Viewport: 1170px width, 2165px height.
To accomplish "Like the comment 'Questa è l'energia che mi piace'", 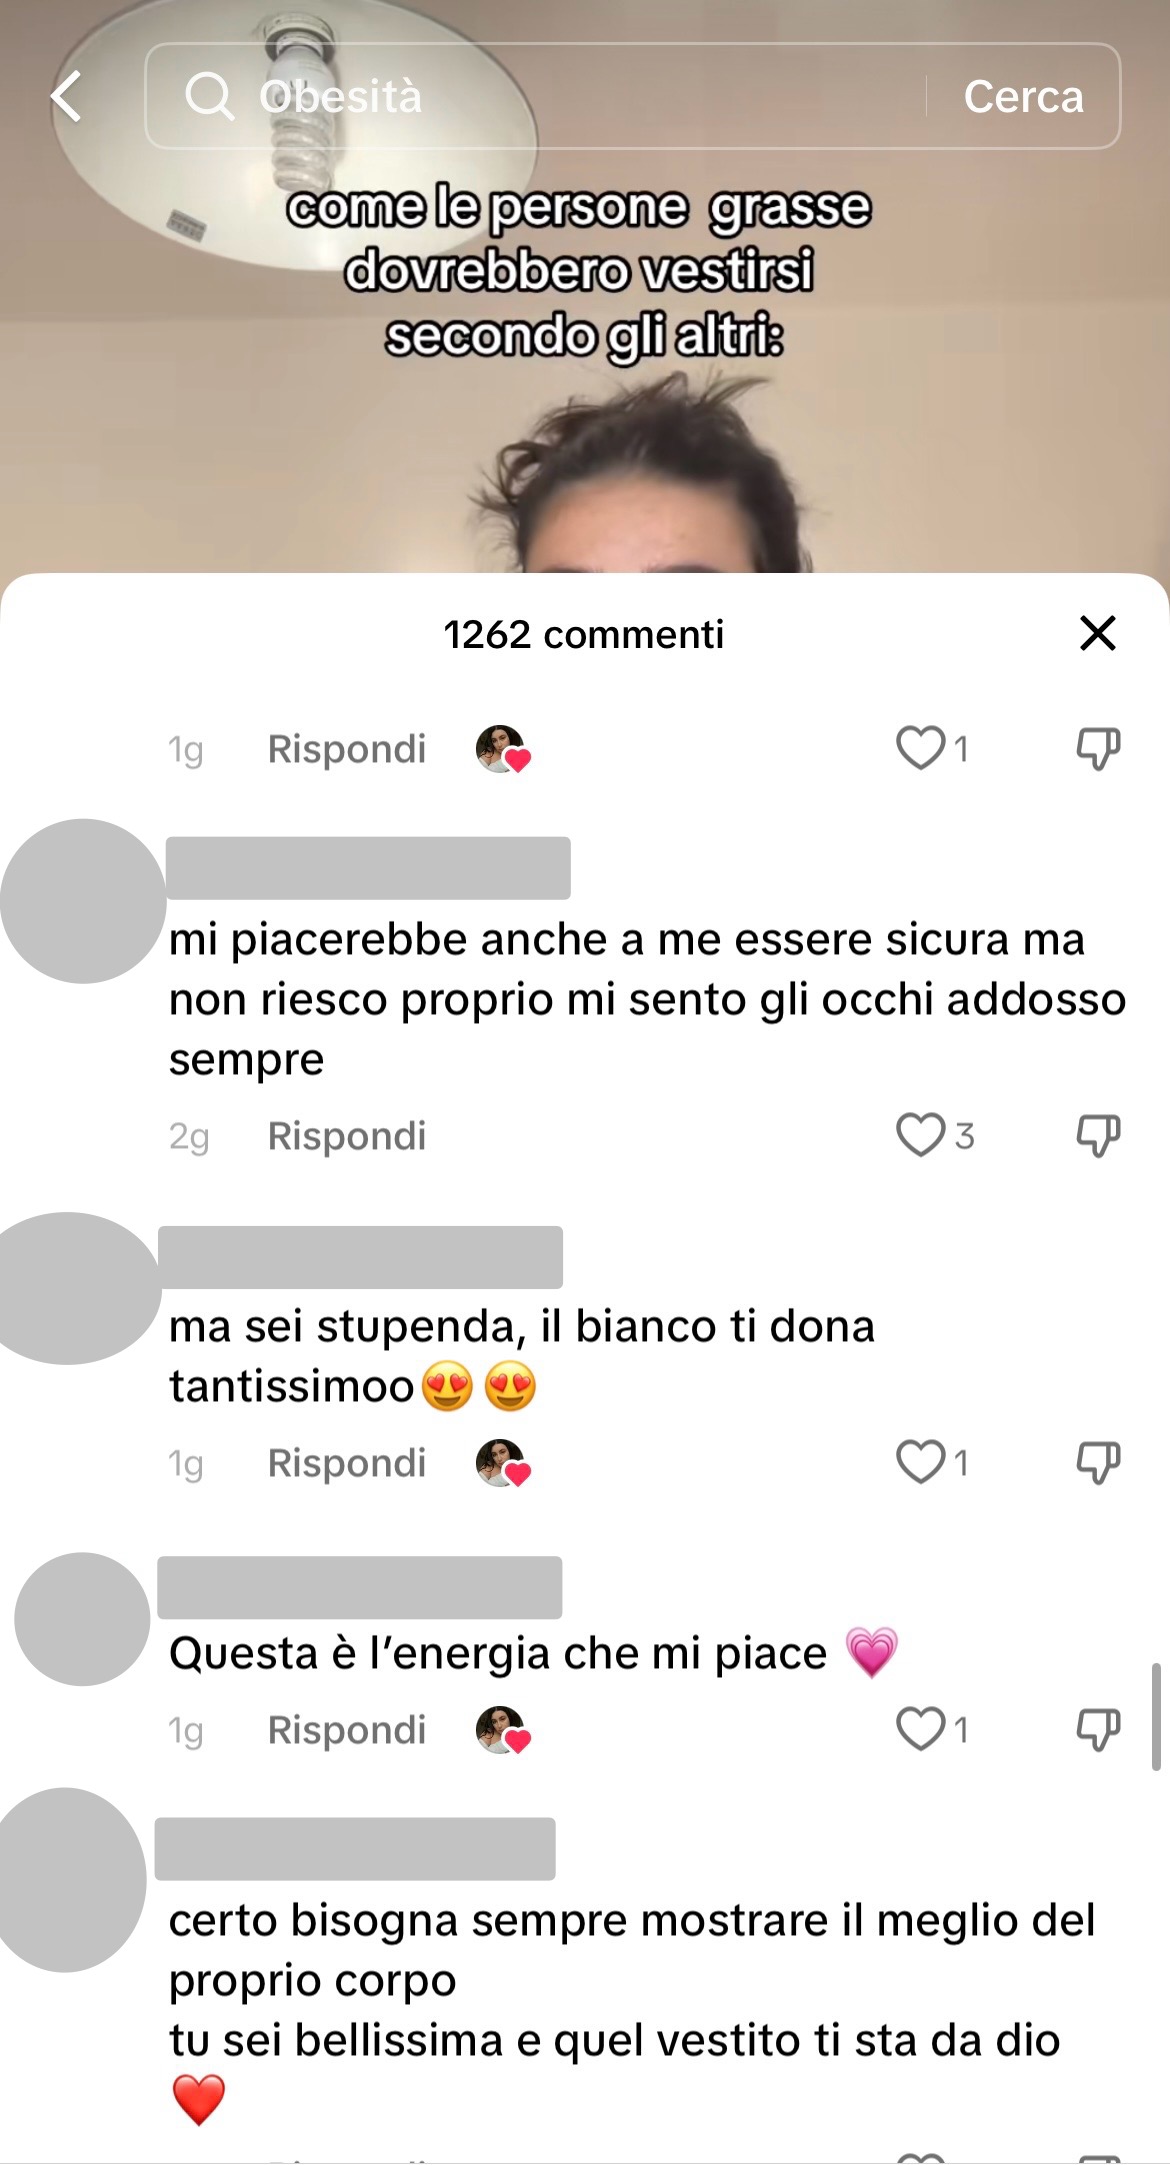I will pos(920,1729).
